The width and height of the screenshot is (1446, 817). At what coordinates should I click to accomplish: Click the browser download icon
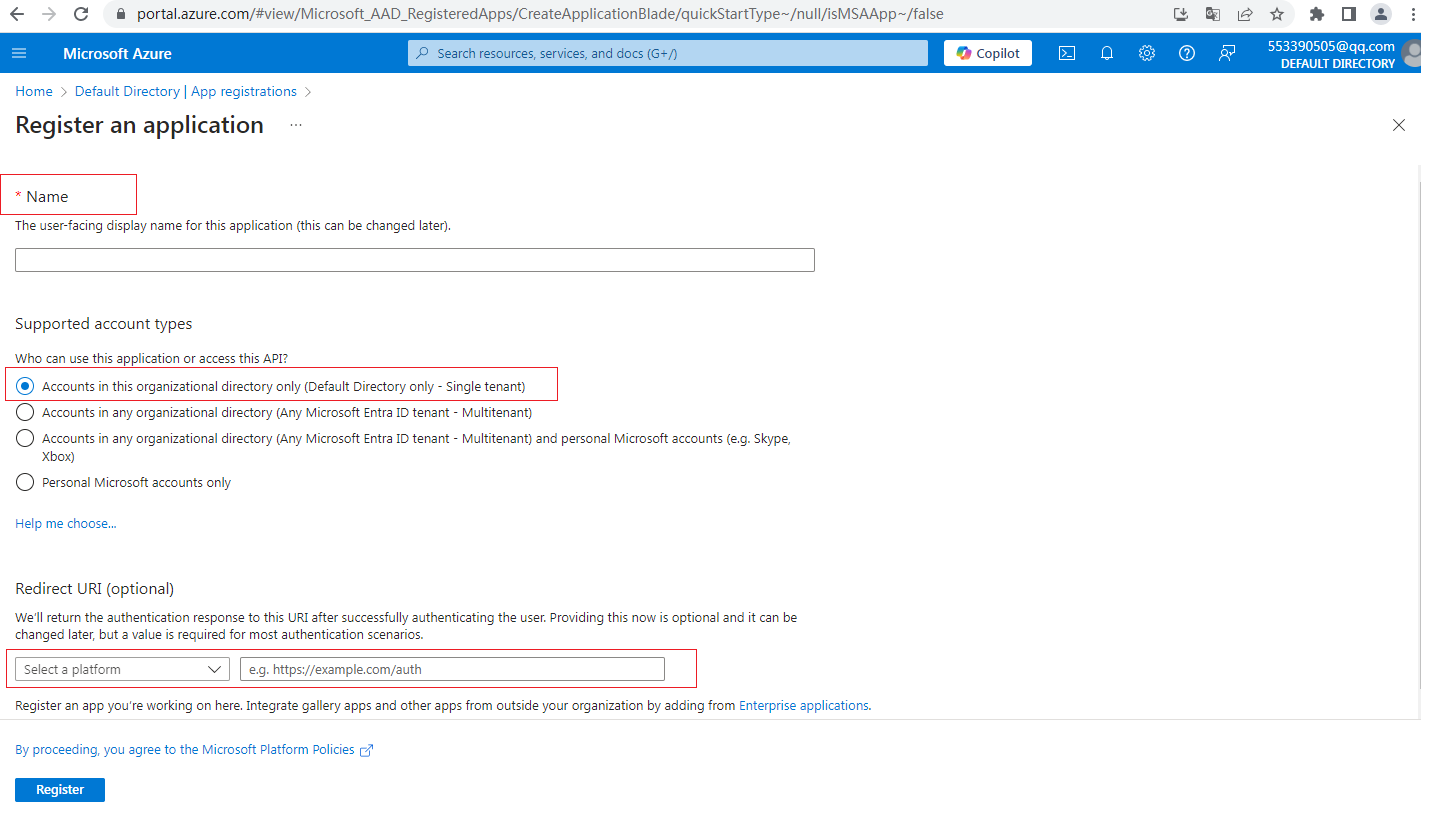(1181, 14)
